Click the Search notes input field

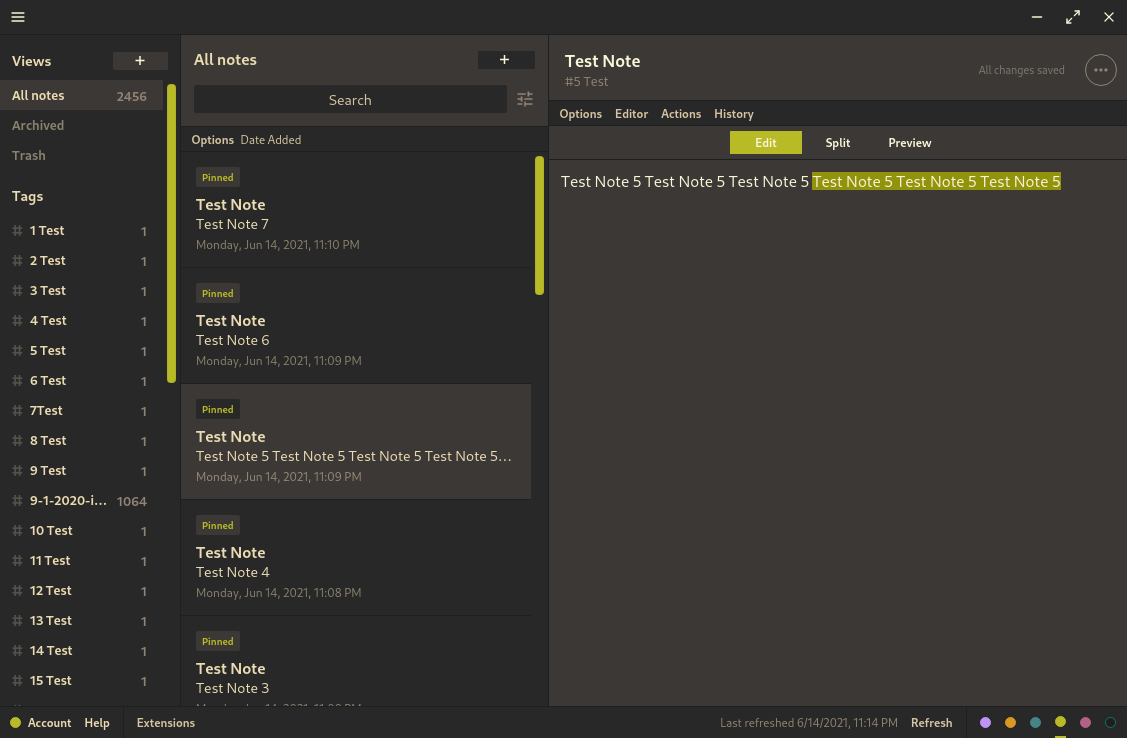click(x=350, y=100)
